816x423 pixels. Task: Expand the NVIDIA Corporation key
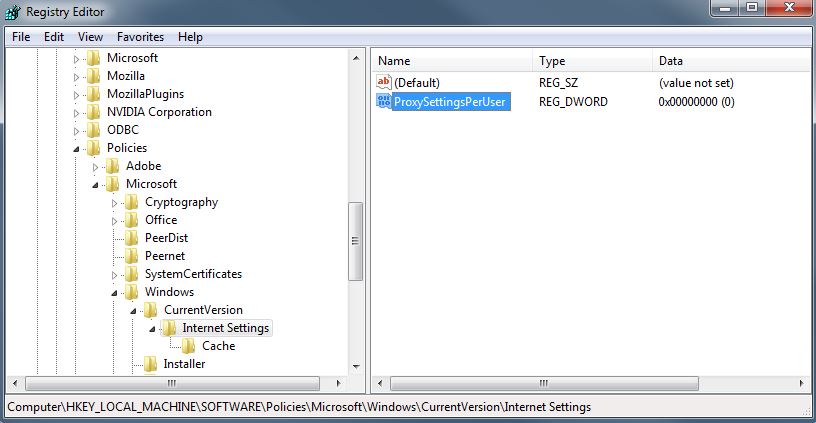point(76,113)
